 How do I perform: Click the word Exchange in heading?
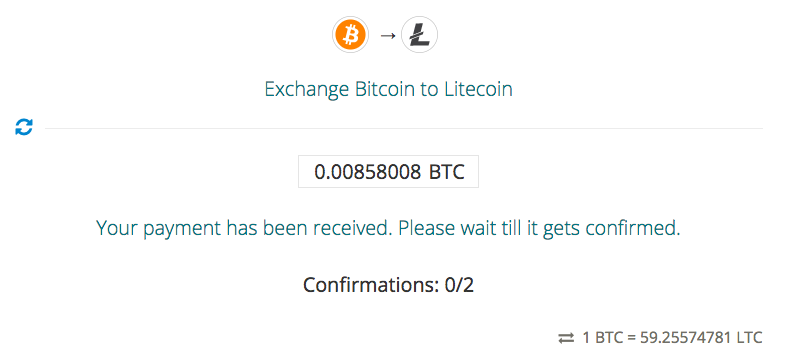(306, 89)
